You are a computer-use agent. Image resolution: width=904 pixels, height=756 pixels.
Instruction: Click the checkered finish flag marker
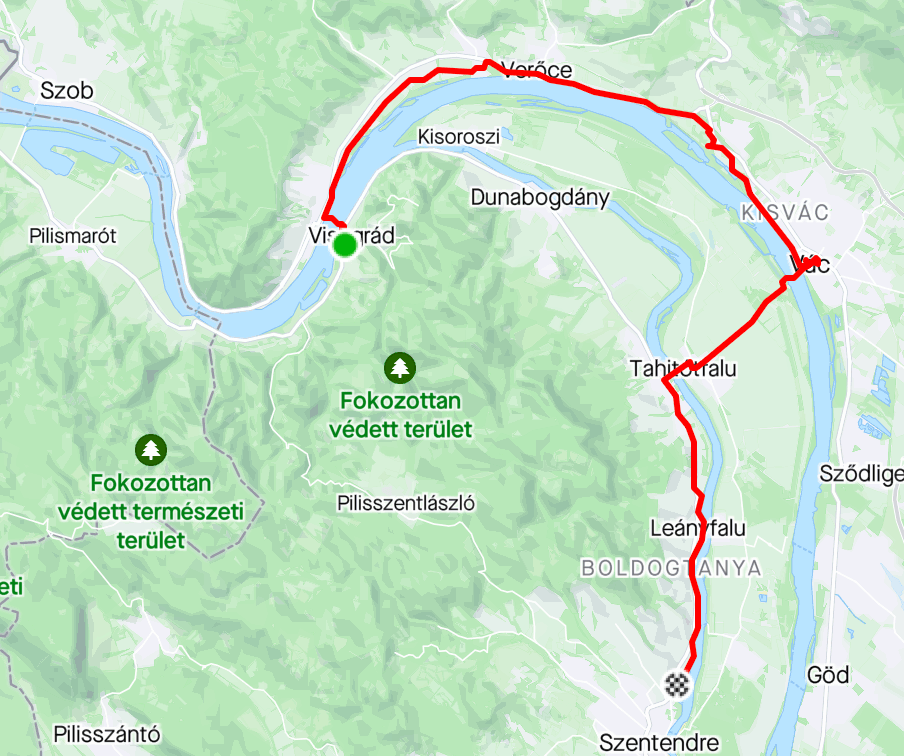[677, 685]
